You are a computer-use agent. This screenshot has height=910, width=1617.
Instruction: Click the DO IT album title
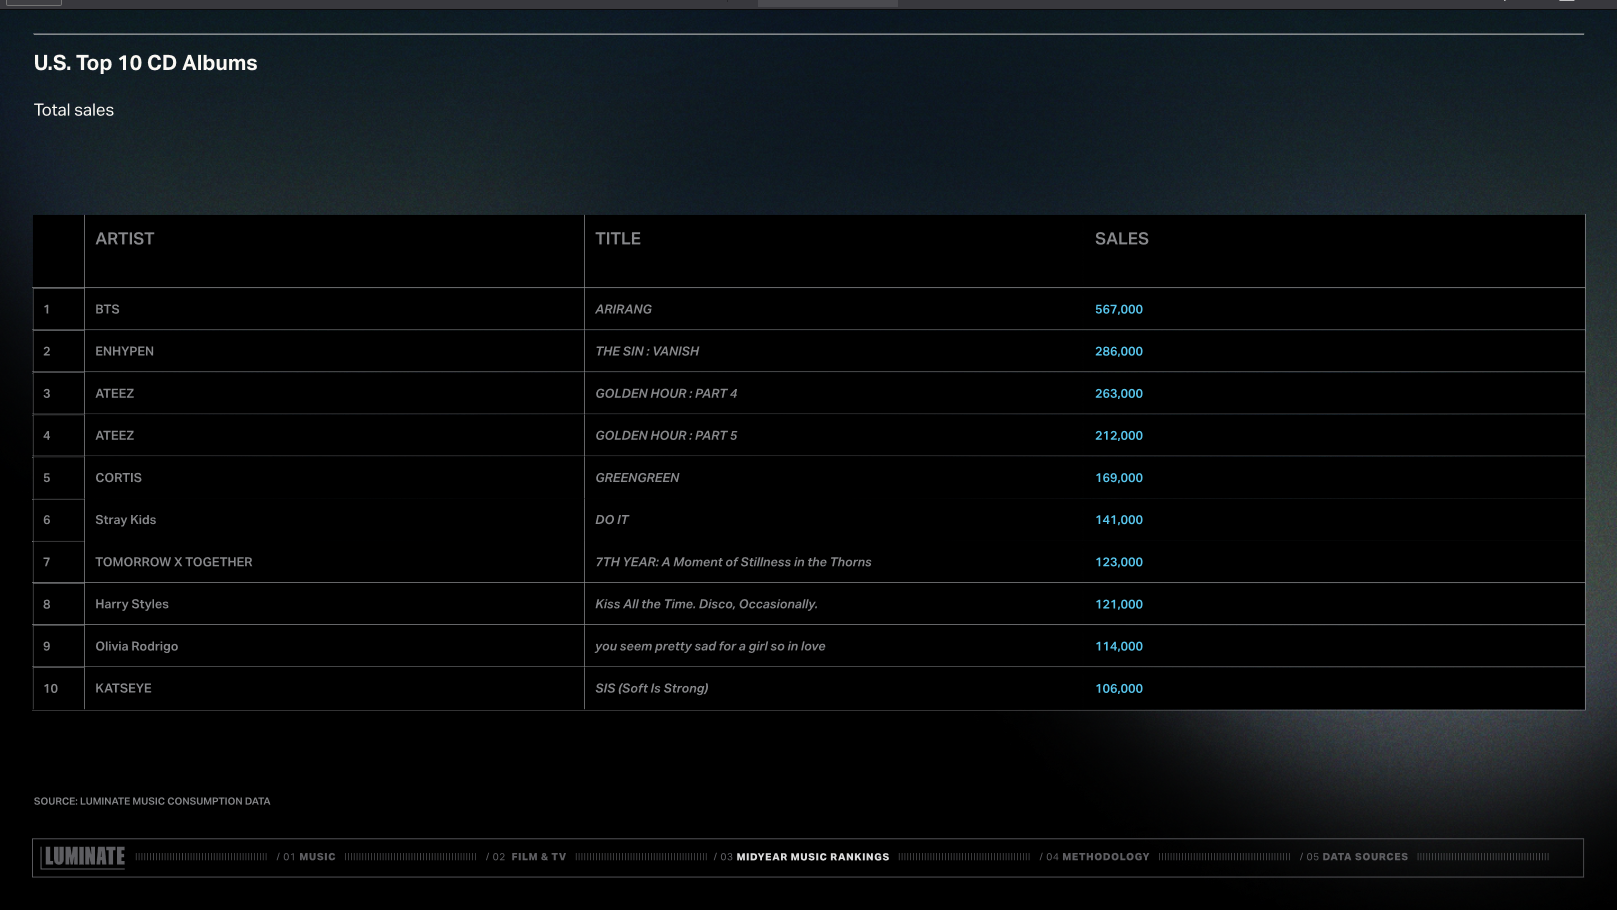point(612,520)
